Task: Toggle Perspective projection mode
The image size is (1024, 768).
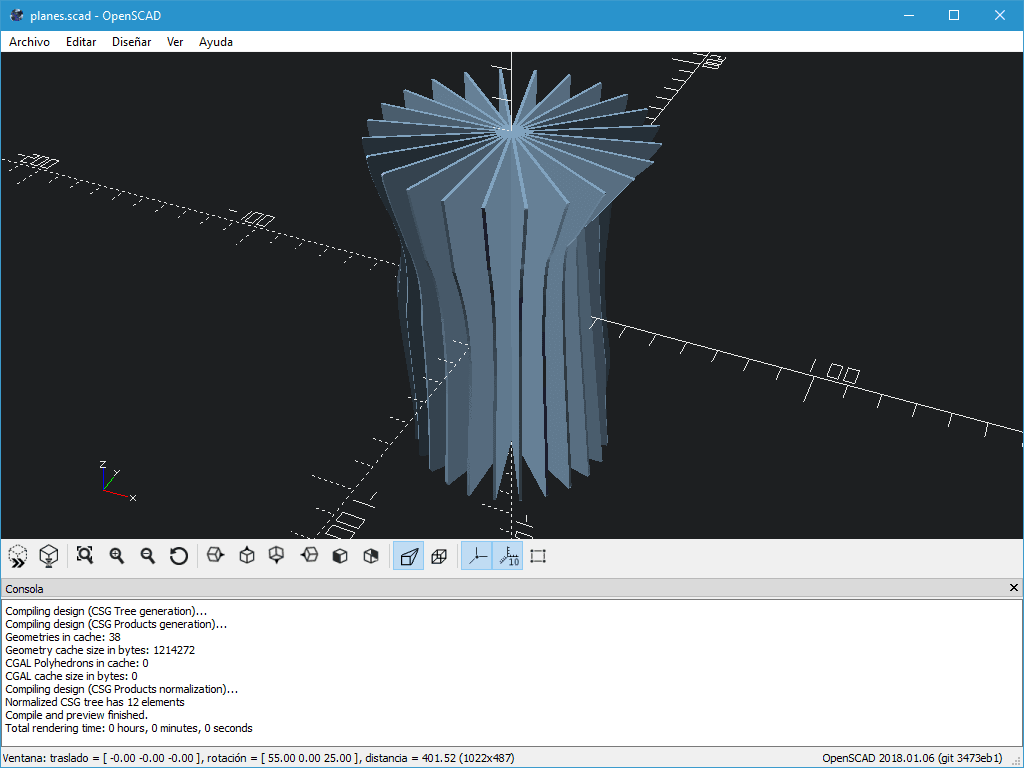Action: click(x=408, y=556)
